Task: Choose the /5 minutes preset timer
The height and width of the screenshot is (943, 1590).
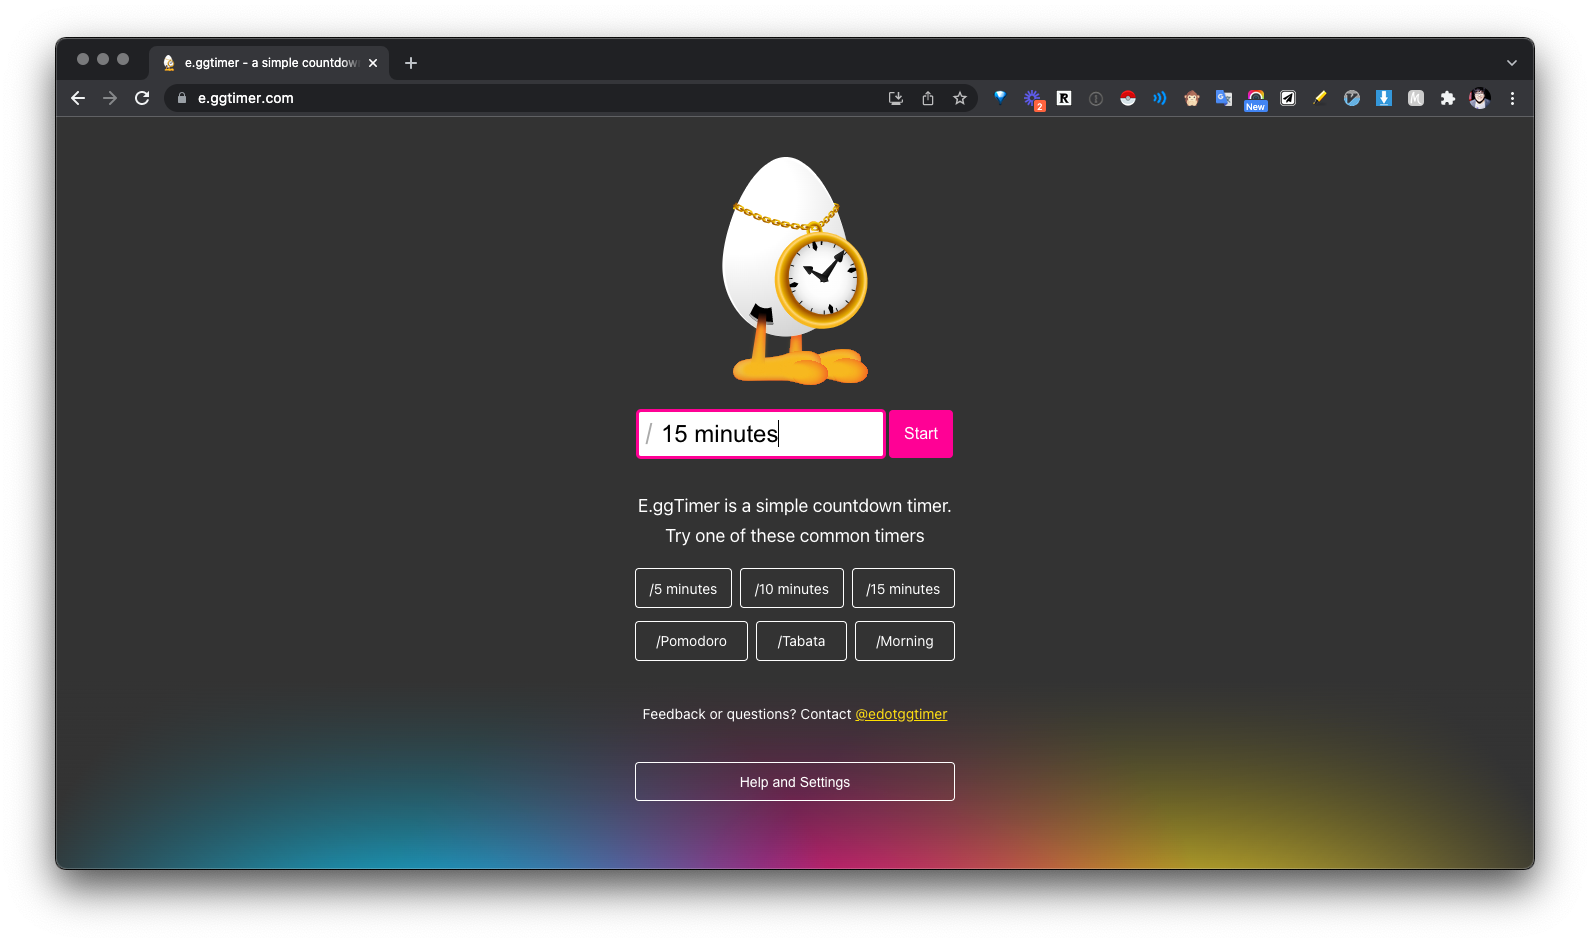Action: tap(683, 588)
